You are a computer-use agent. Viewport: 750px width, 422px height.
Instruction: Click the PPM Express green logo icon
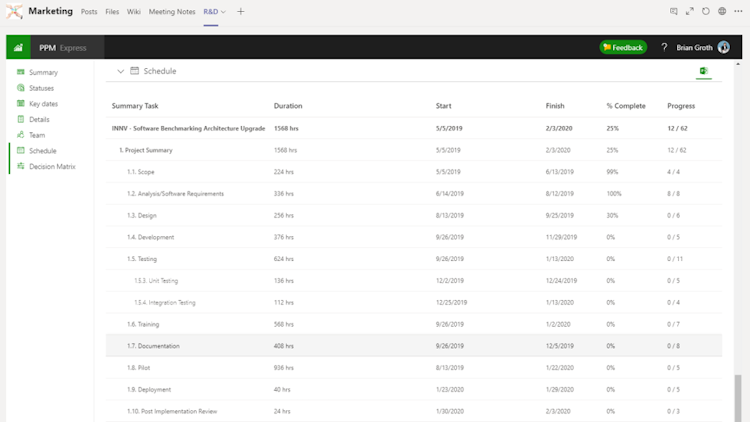19,47
